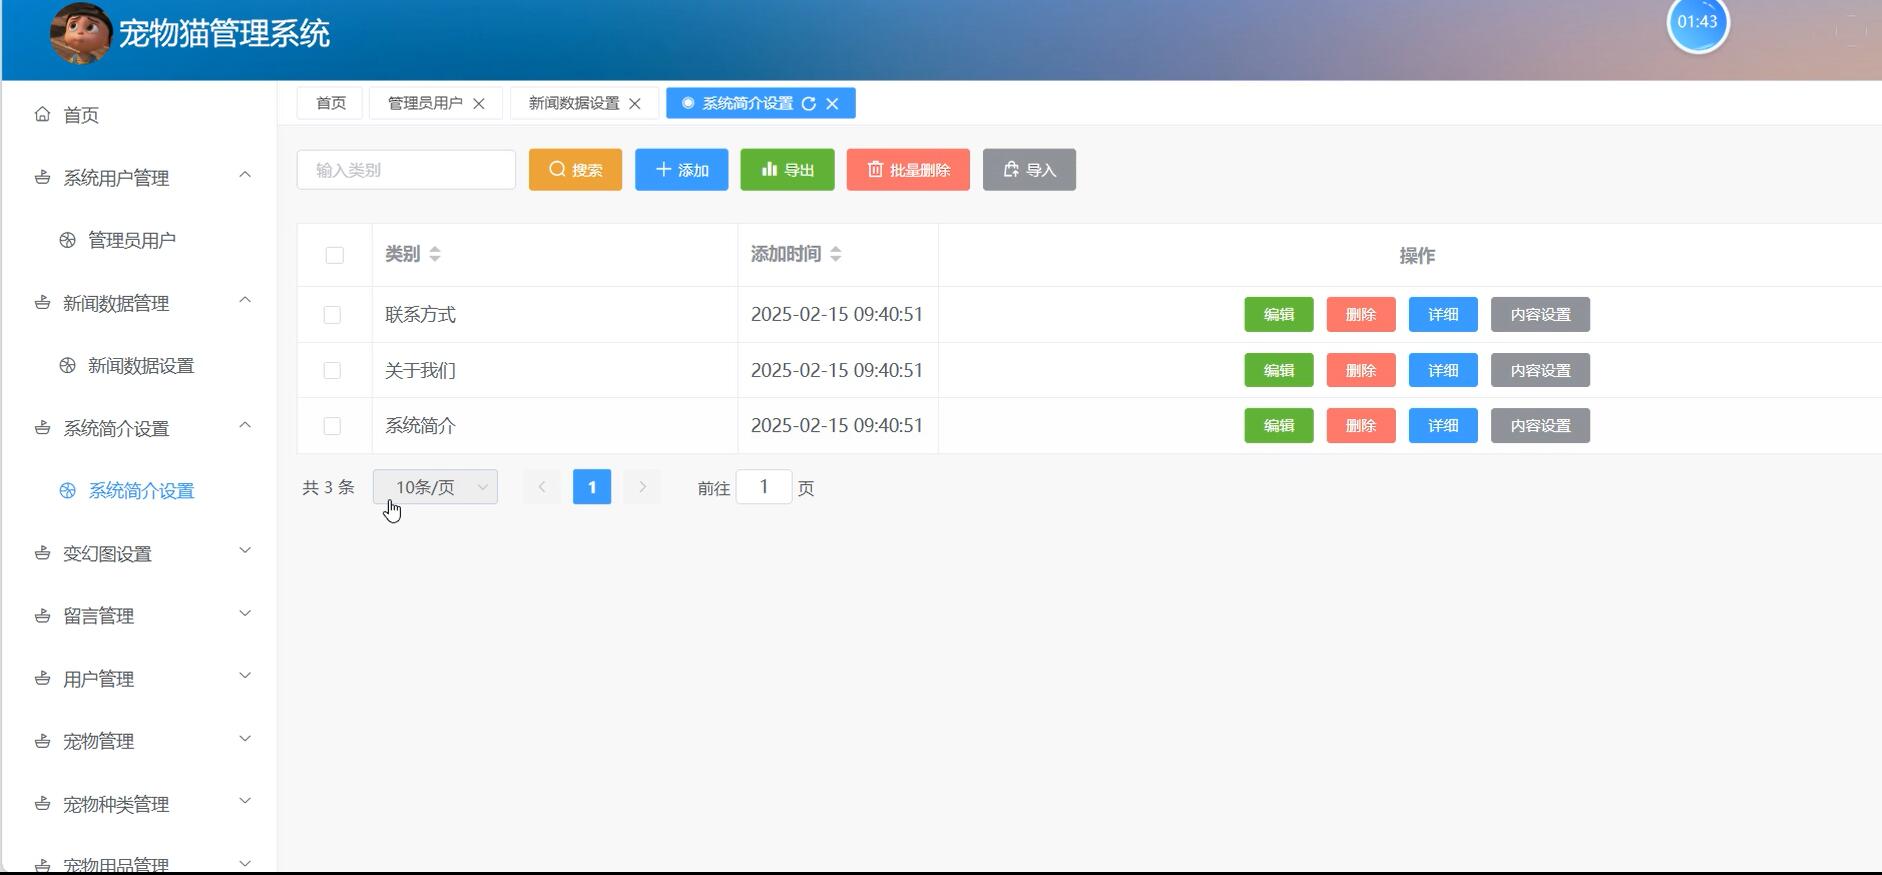This screenshot has height=875, width=1882.
Task: Collapse the 系统用户管理 menu chevron
Action: tap(245, 175)
